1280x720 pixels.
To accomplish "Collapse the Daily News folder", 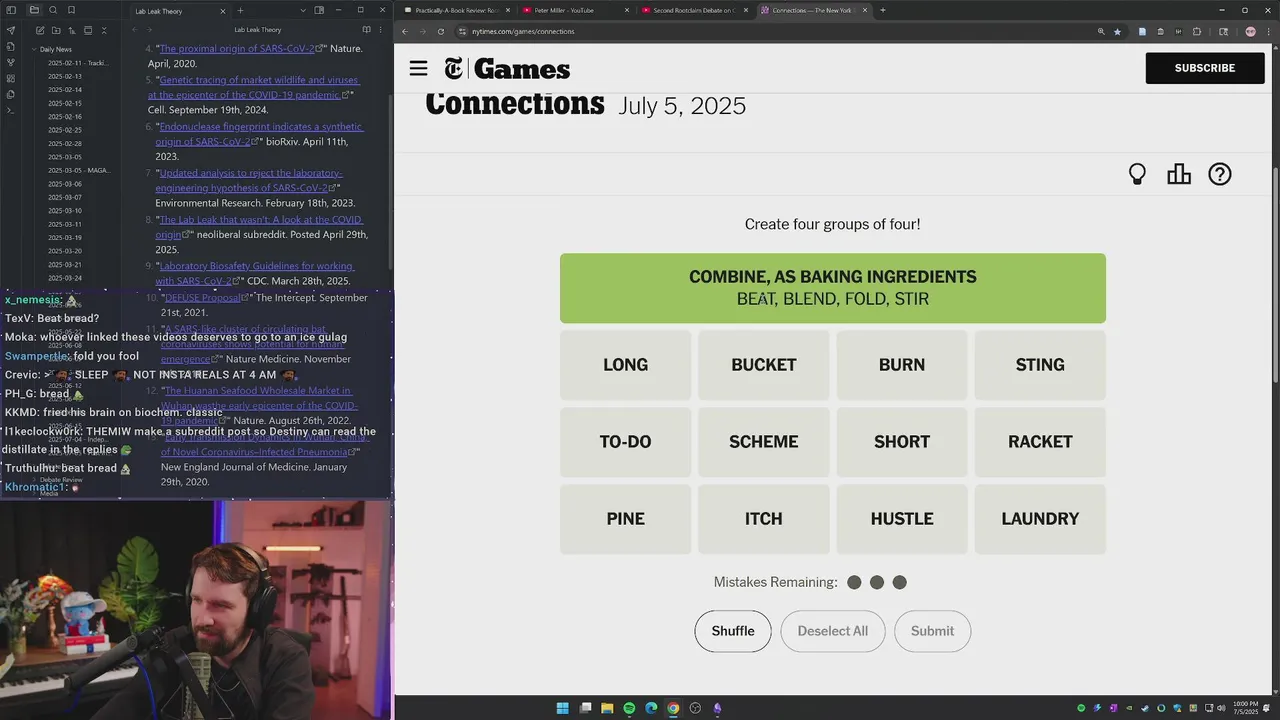I will click(34, 49).
